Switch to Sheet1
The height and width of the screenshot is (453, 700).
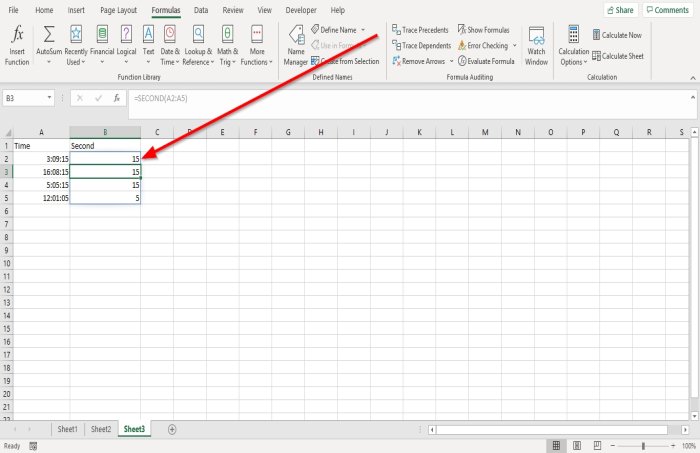click(x=67, y=429)
